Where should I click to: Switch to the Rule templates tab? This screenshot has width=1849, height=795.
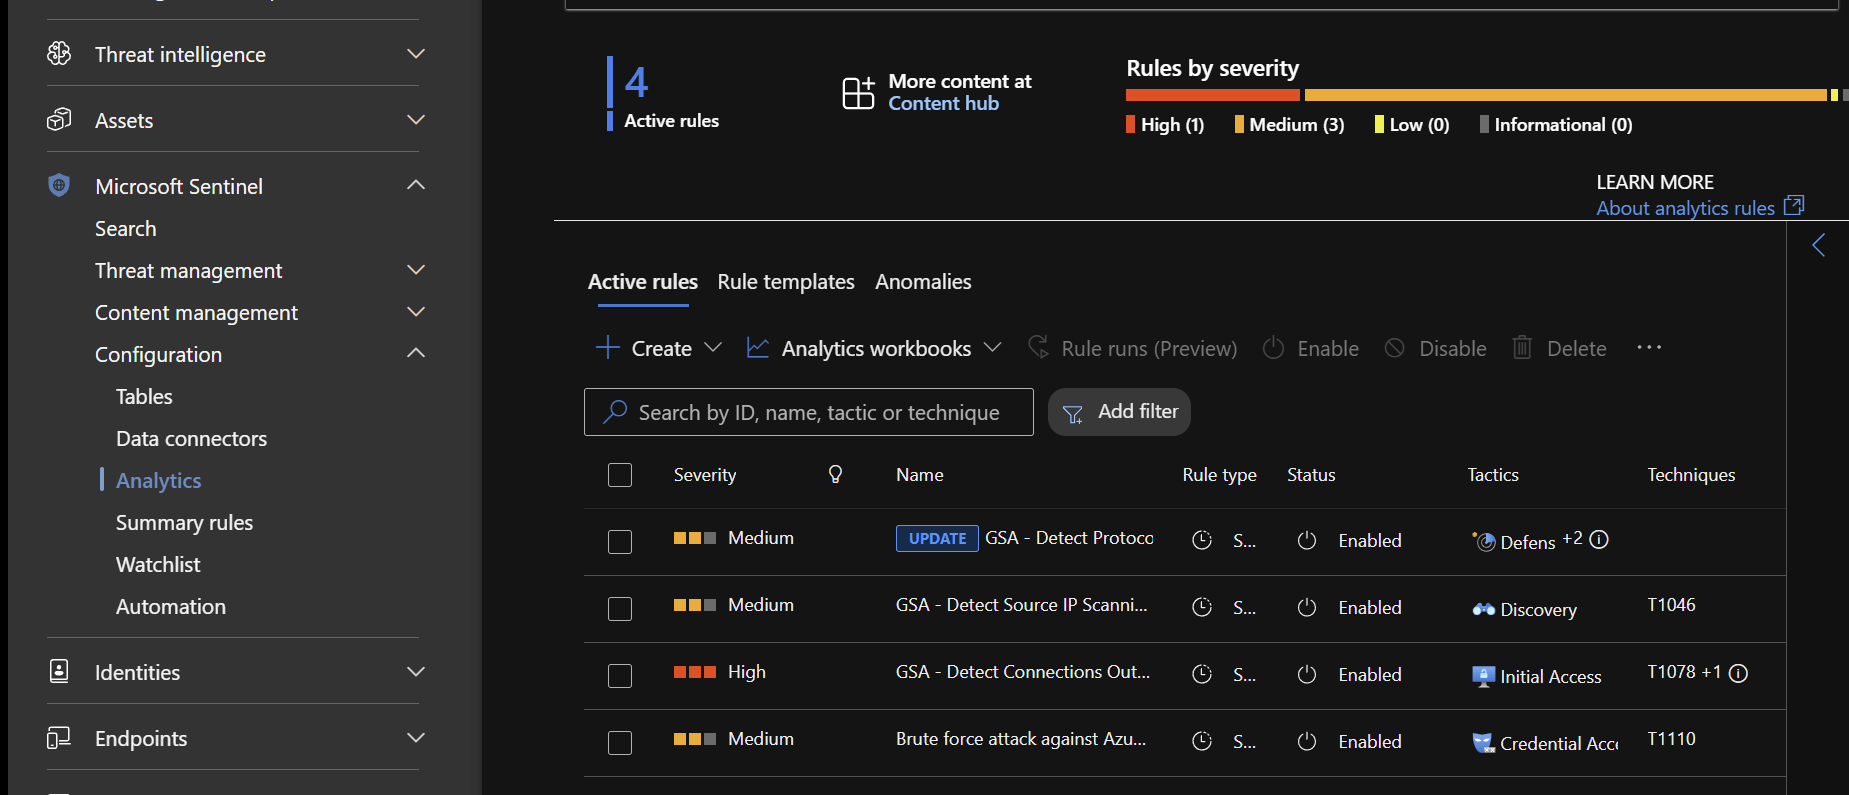(x=786, y=282)
